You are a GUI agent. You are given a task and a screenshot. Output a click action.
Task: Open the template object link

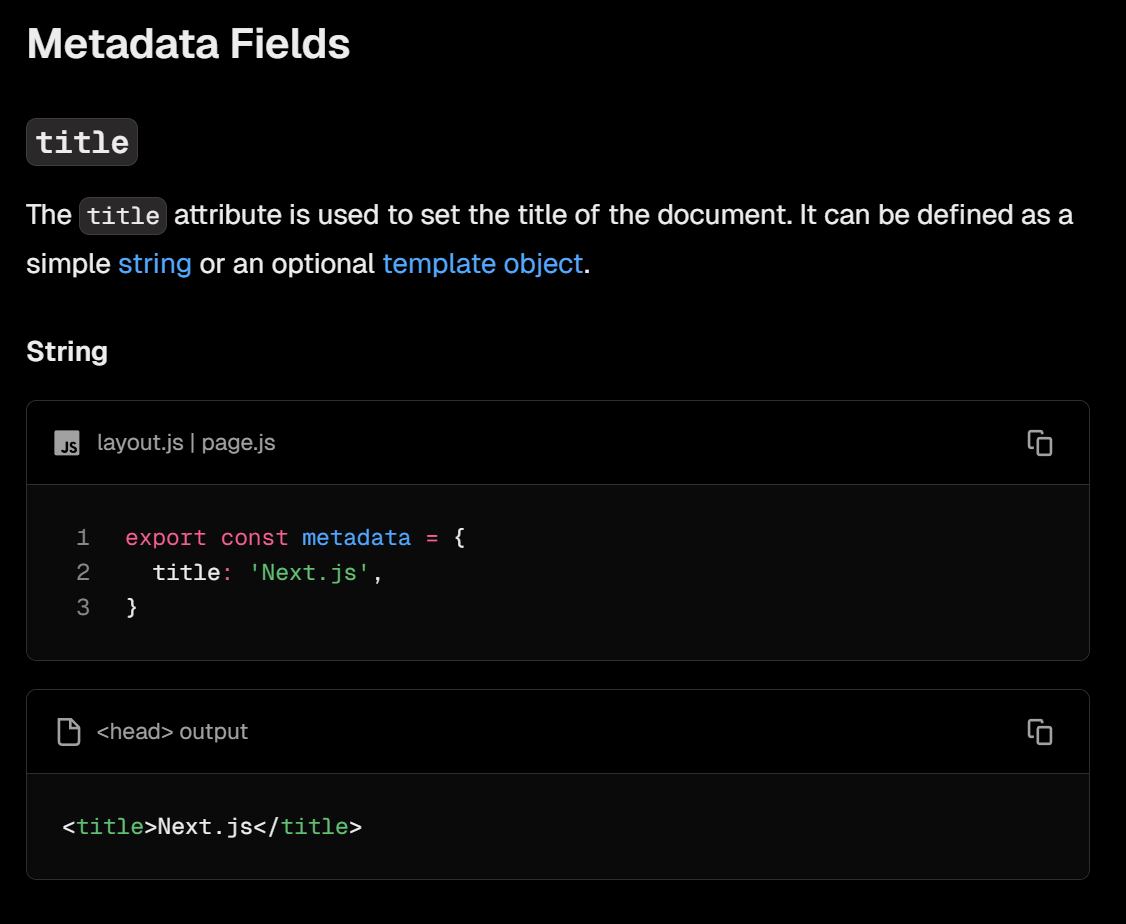click(x=482, y=263)
